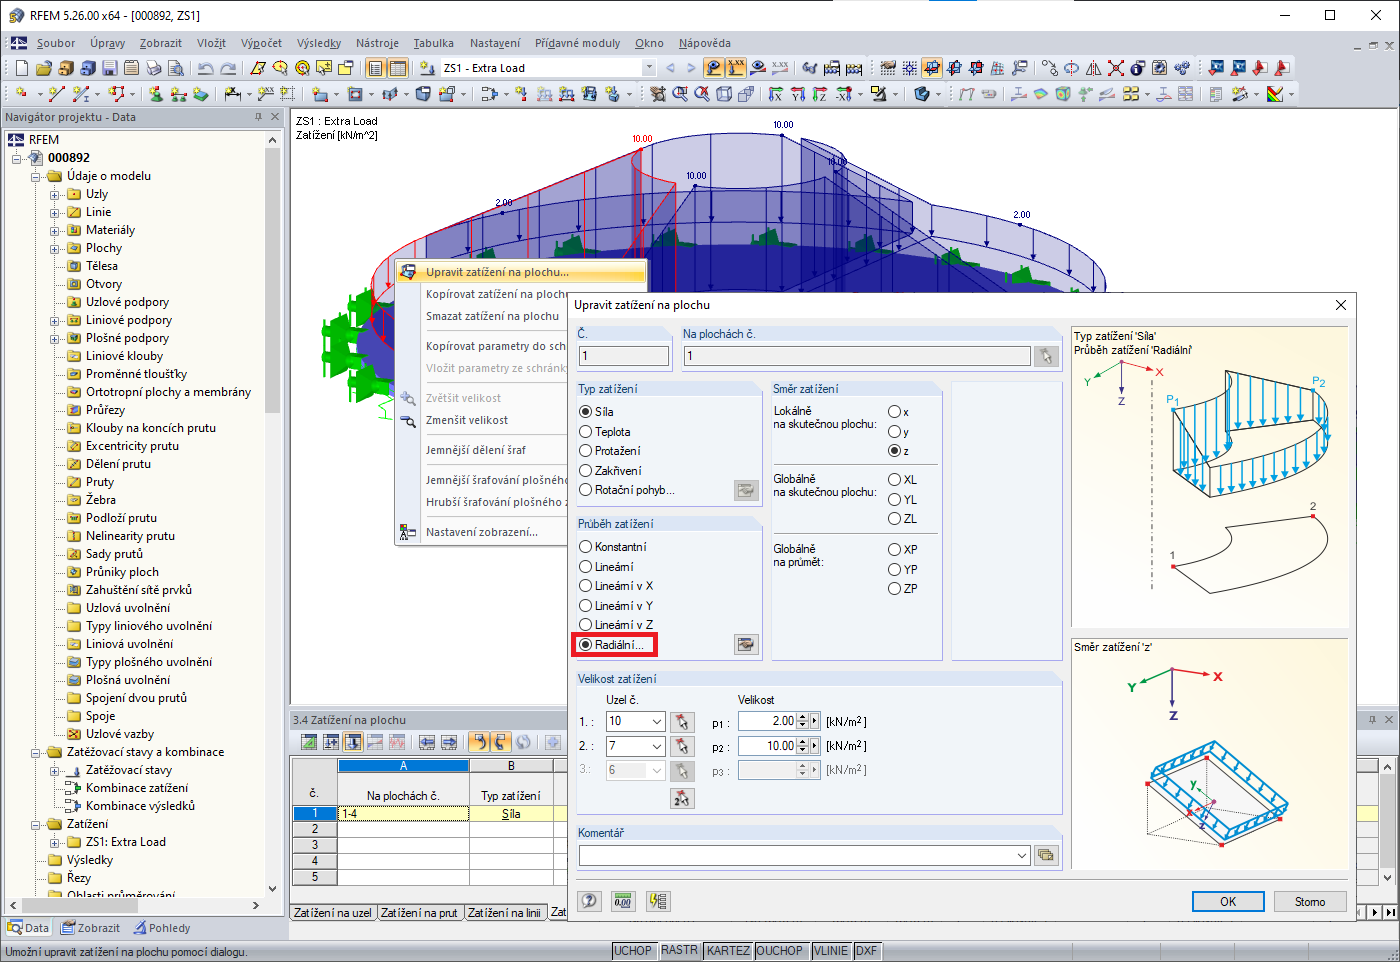Choose Zakřivení load type
The width and height of the screenshot is (1400, 962).
[x=610, y=471]
